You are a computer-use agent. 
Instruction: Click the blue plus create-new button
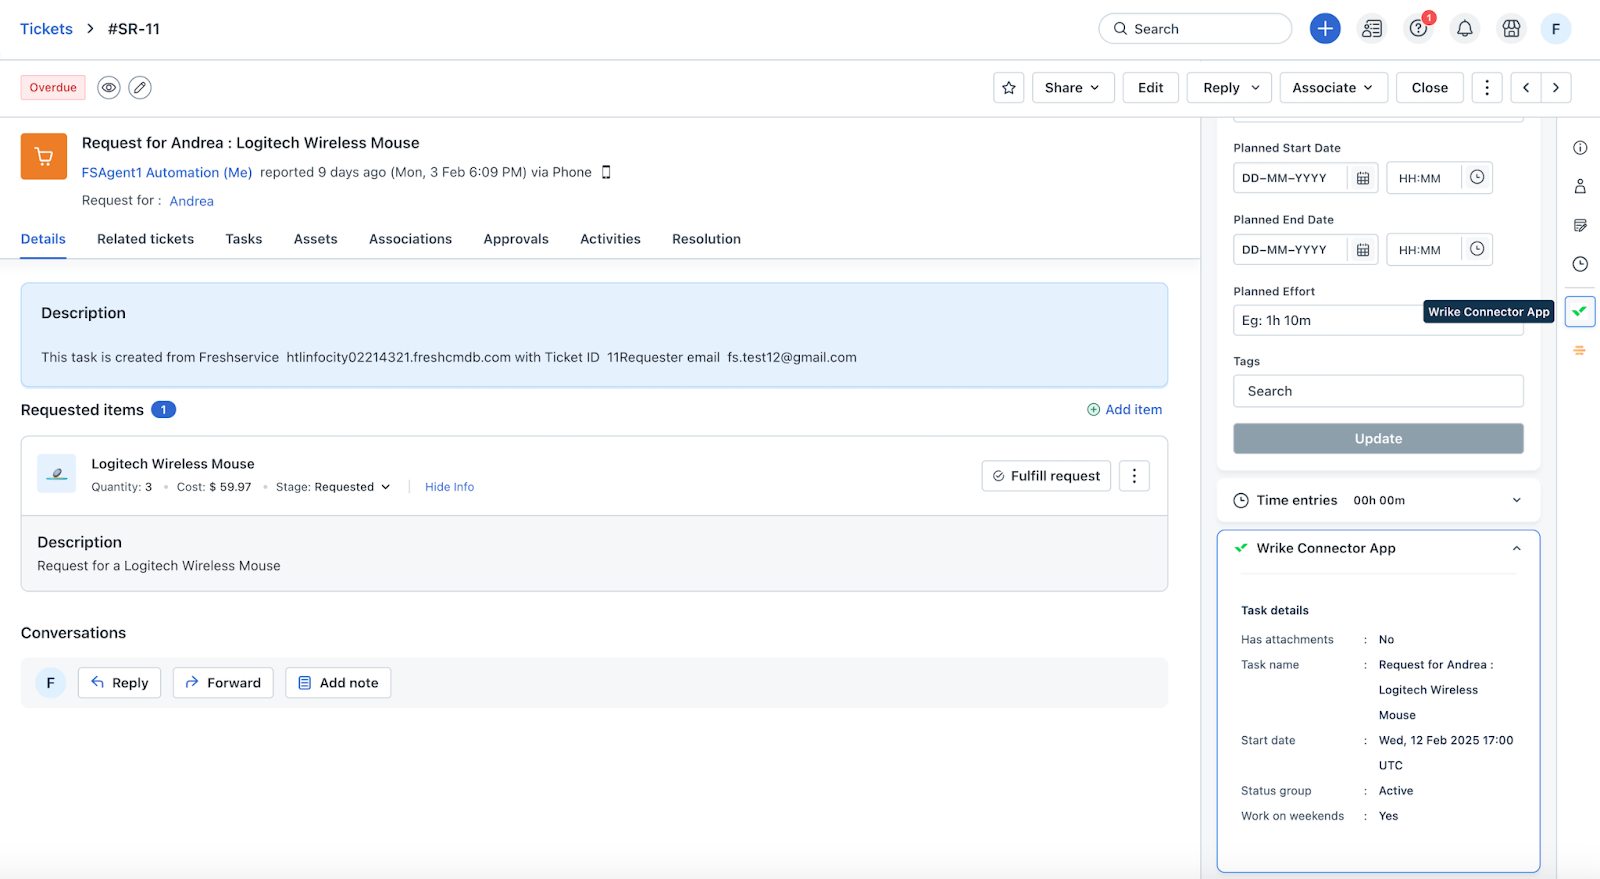tap(1325, 29)
